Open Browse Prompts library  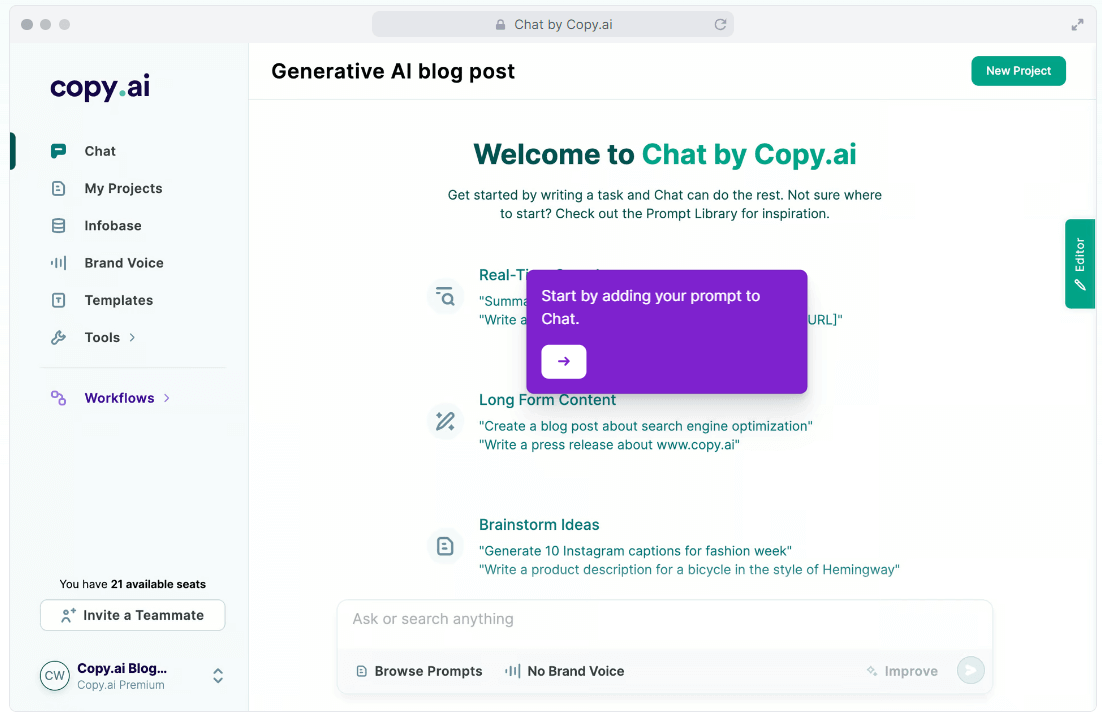[x=419, y=671]
